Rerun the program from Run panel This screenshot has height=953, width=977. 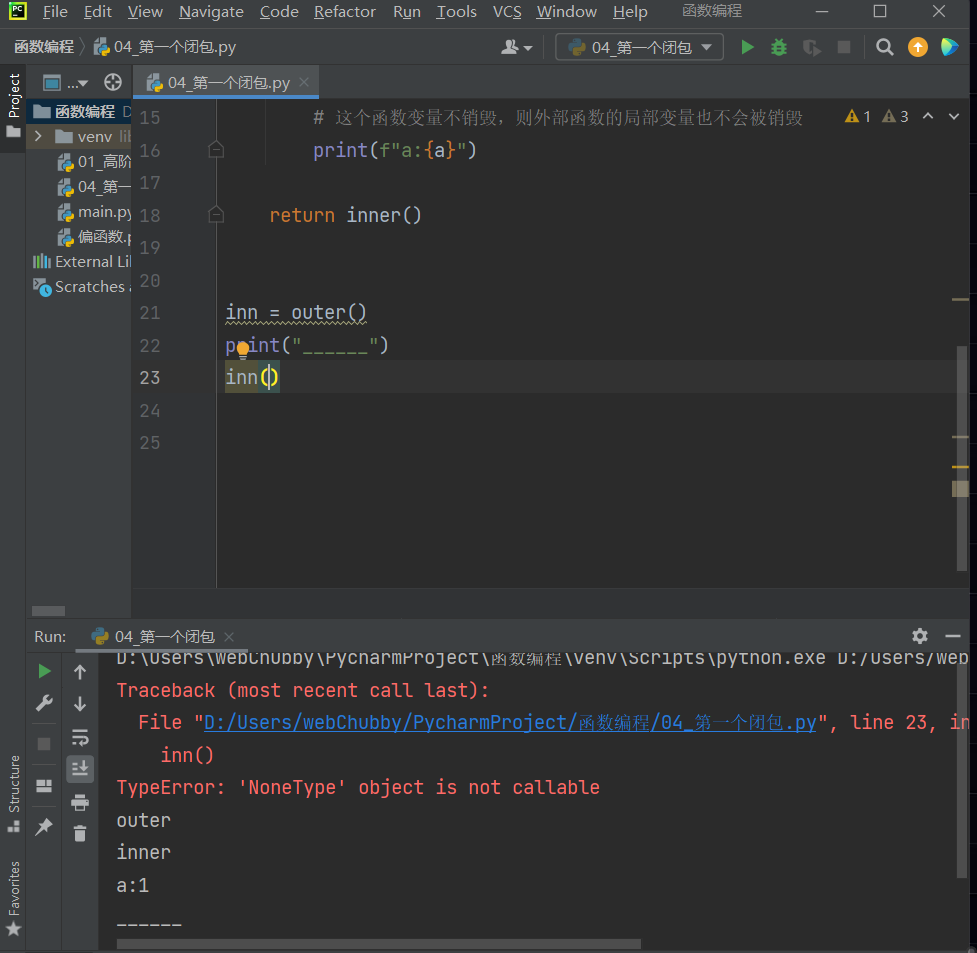click(x=44, y=671)
